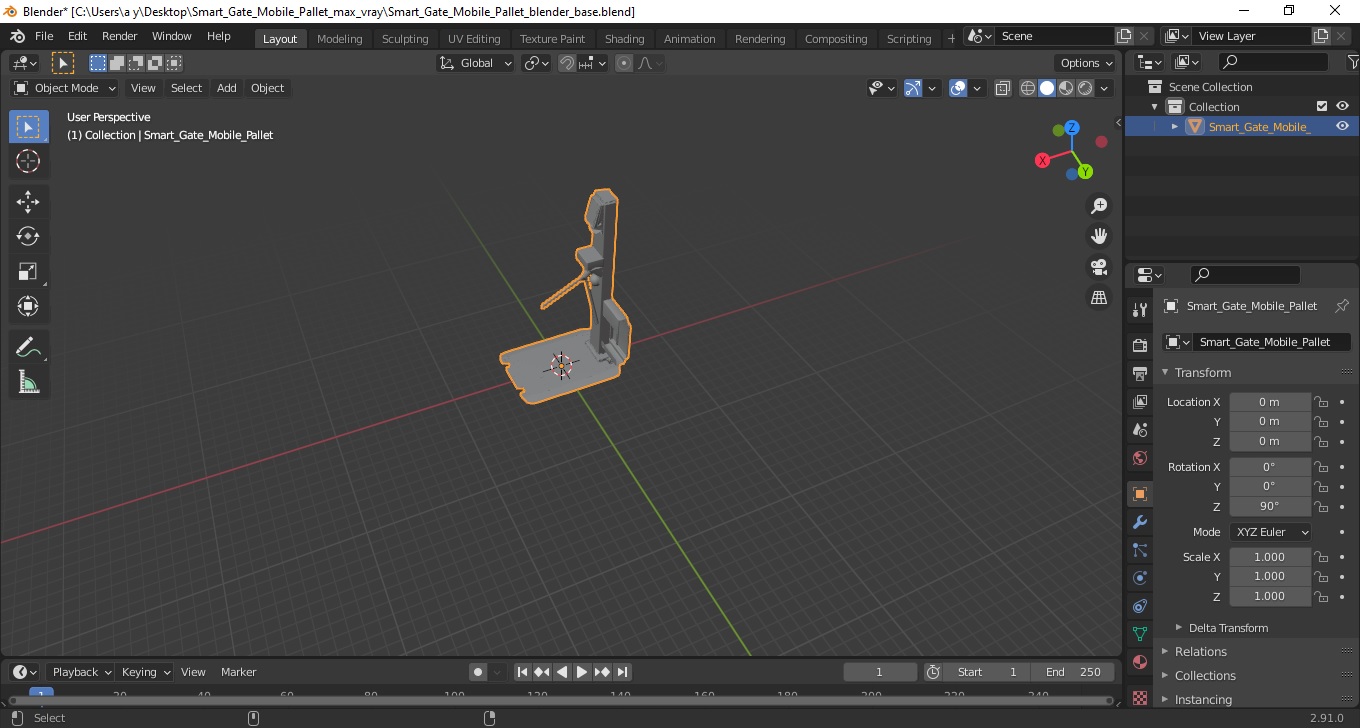Viewport: 1360px width, 728px height.
Task: Open the Render properties tab
Action: pyautogui.click(x=1139, y=346)
